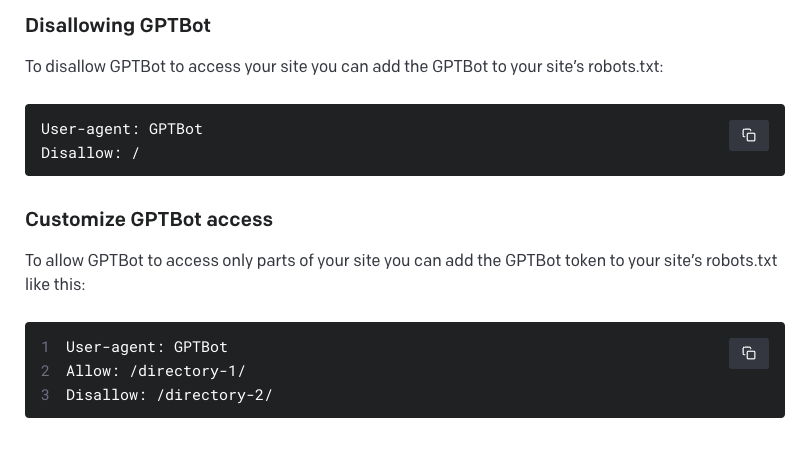Click 'User-agent: GPTBot' in the first code block
This screenshot has width=809, height=451.
(122, 129)
